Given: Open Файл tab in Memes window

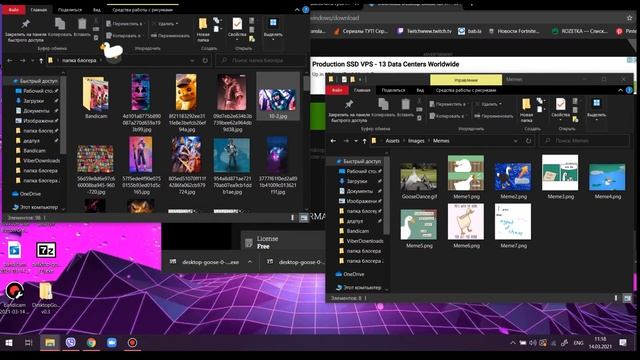Looking at the screenshot, I should click(x=337, y=90).
